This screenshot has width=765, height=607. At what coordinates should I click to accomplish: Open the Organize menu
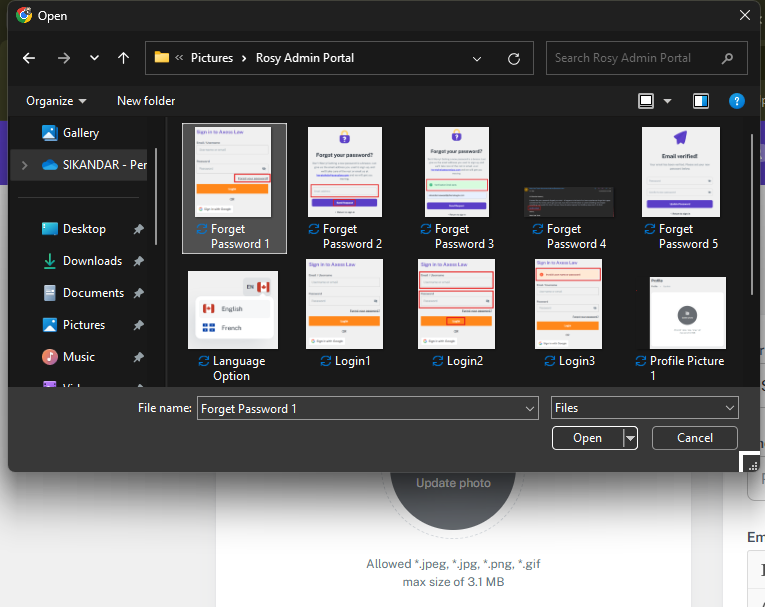[56, 101]
